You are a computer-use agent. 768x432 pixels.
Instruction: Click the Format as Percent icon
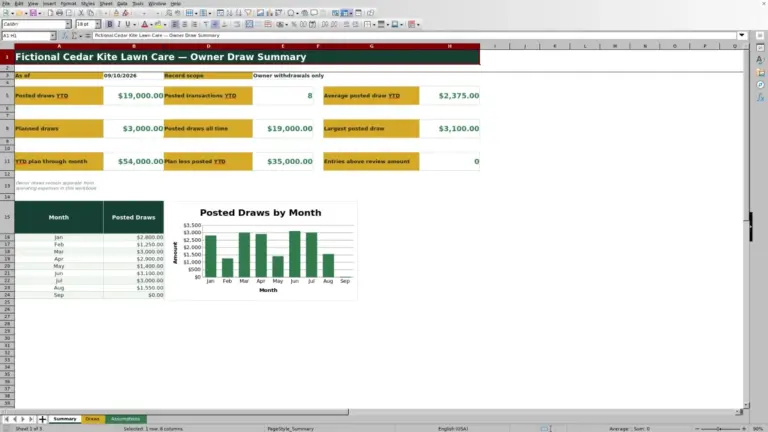click(294, 24)
